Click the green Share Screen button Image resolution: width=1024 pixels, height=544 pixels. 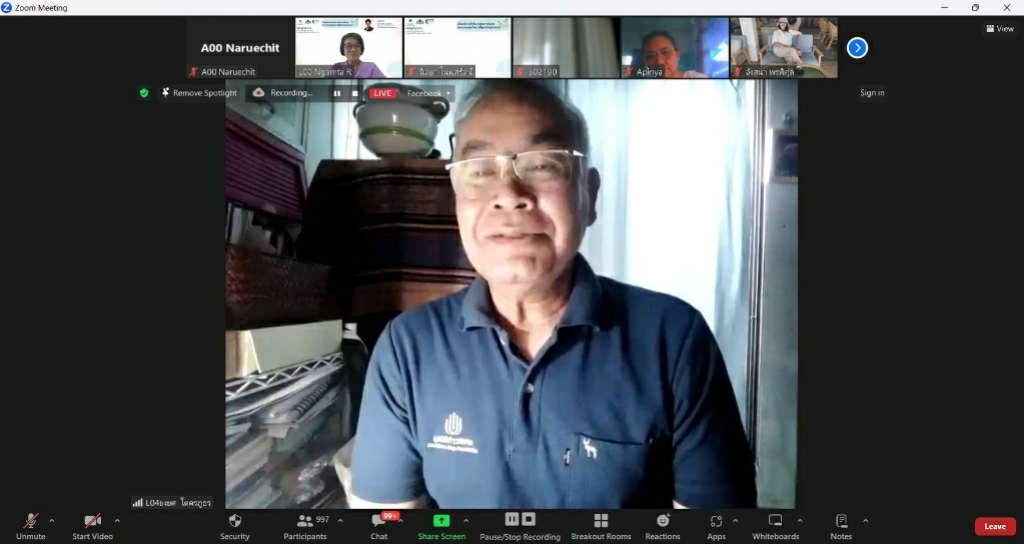[x=441, y=526]
